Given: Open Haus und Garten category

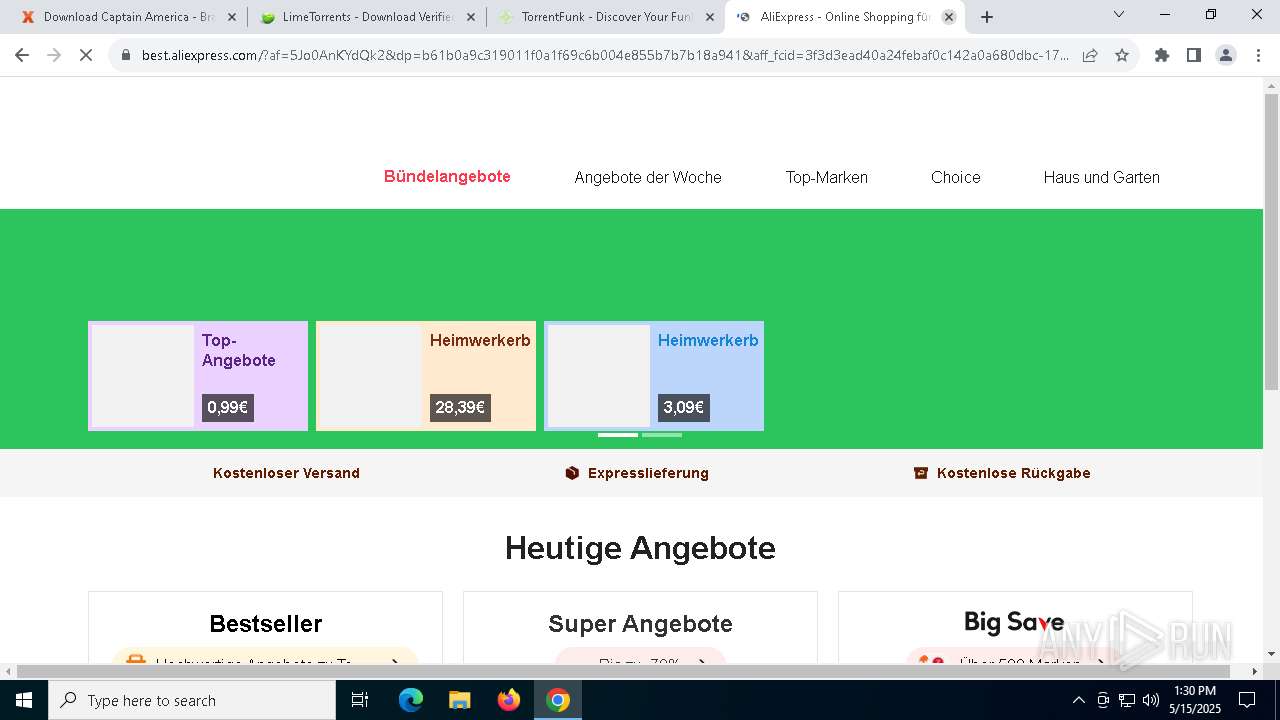Looking at the screenshot, I should [x=1102, y=177].
